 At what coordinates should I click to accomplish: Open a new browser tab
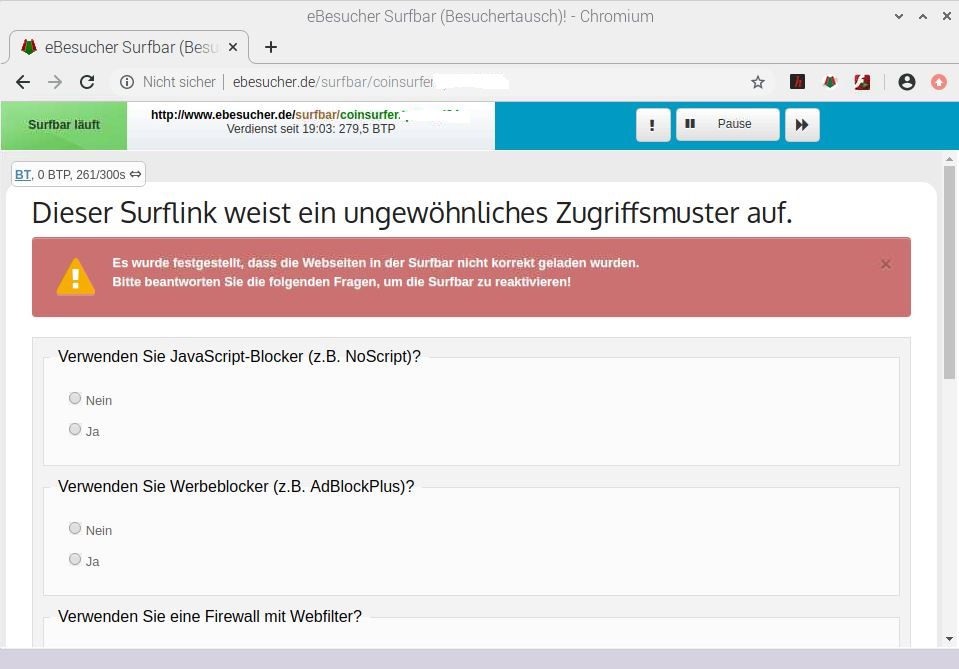point(270,47)
